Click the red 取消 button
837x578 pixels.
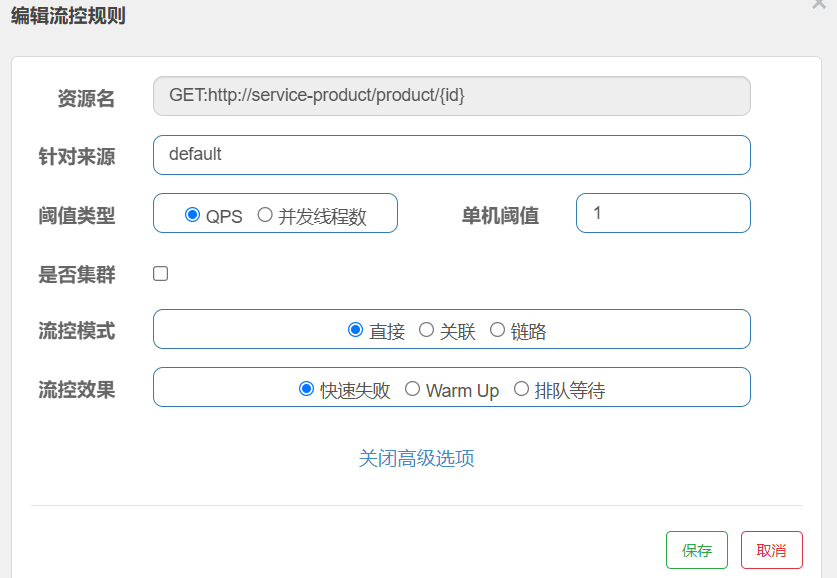coord(771,550)
